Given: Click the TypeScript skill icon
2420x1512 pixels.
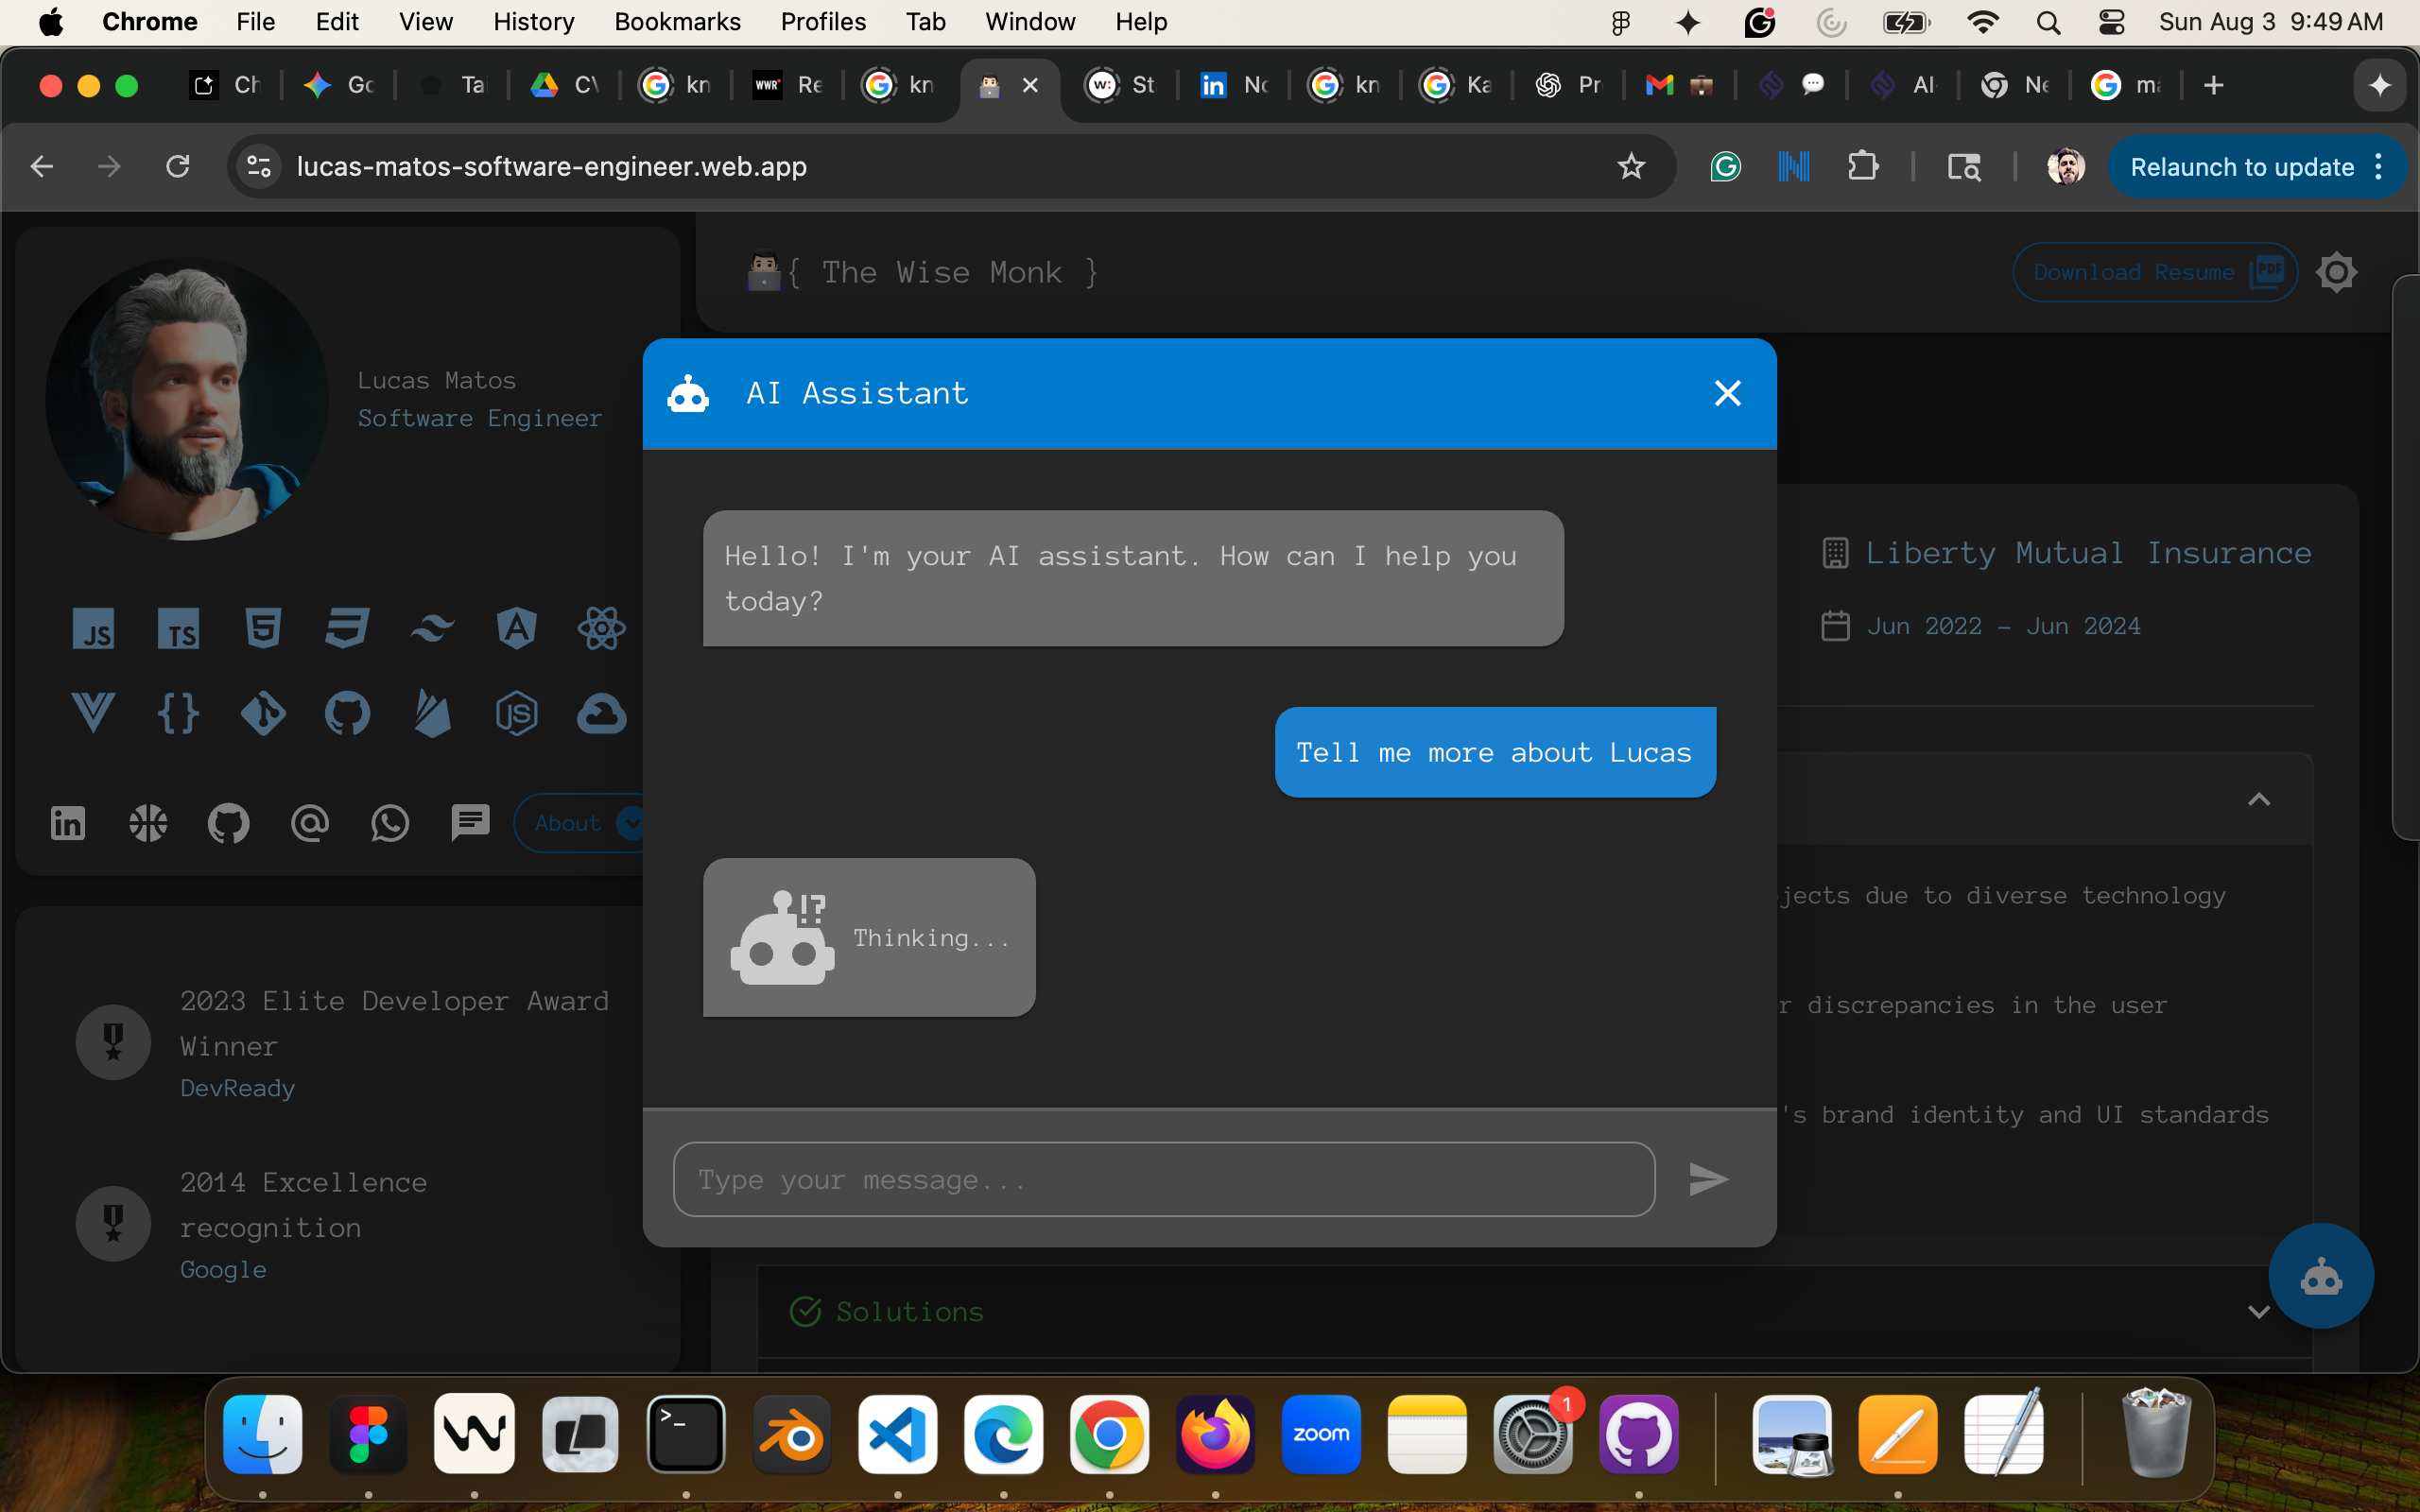Looking at the screenshot, I should tap(178, 629).
